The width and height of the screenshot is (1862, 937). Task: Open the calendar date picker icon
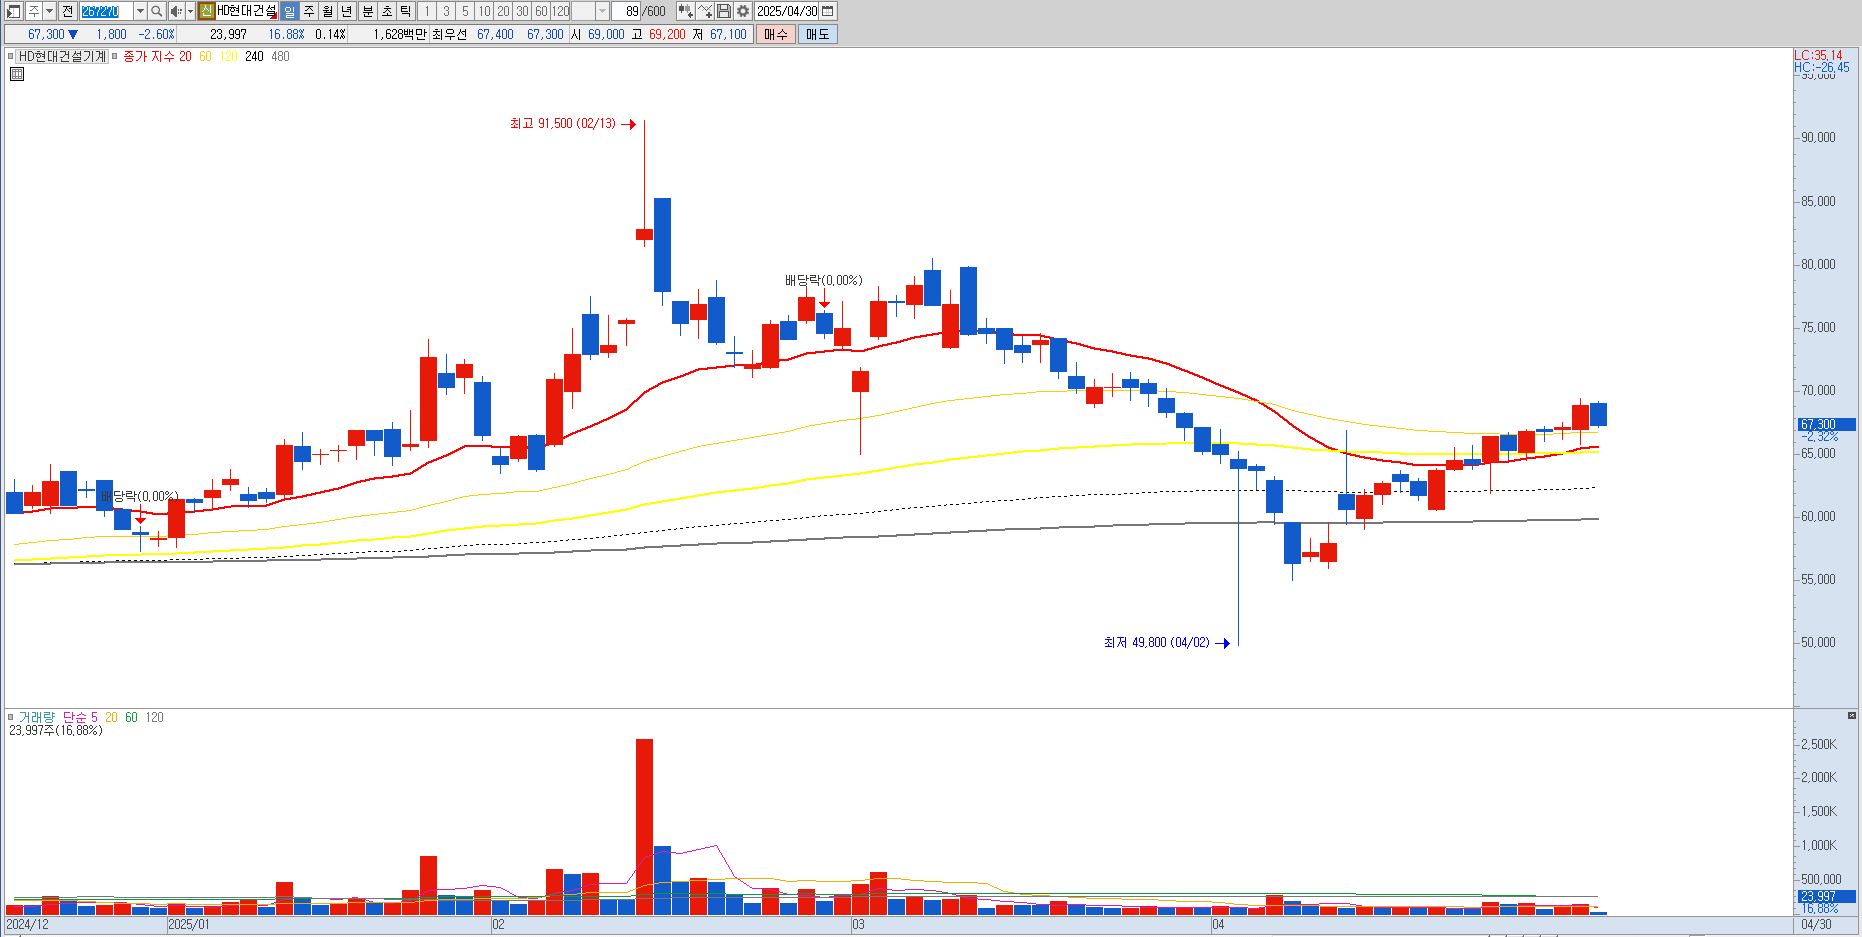pos(827,11)
